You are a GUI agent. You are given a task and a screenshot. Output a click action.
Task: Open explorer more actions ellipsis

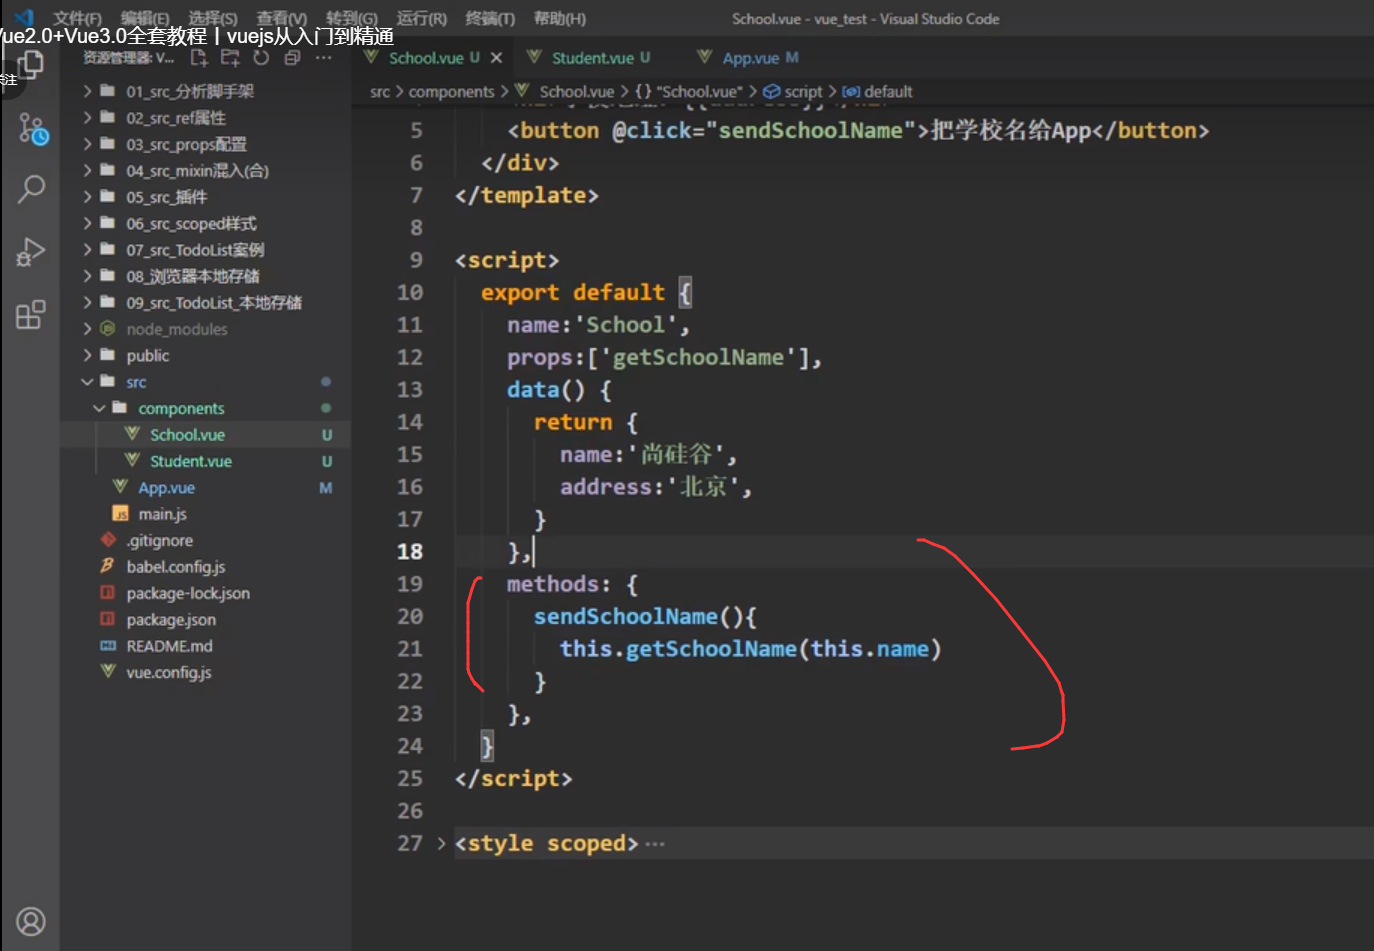coord(323,58)
